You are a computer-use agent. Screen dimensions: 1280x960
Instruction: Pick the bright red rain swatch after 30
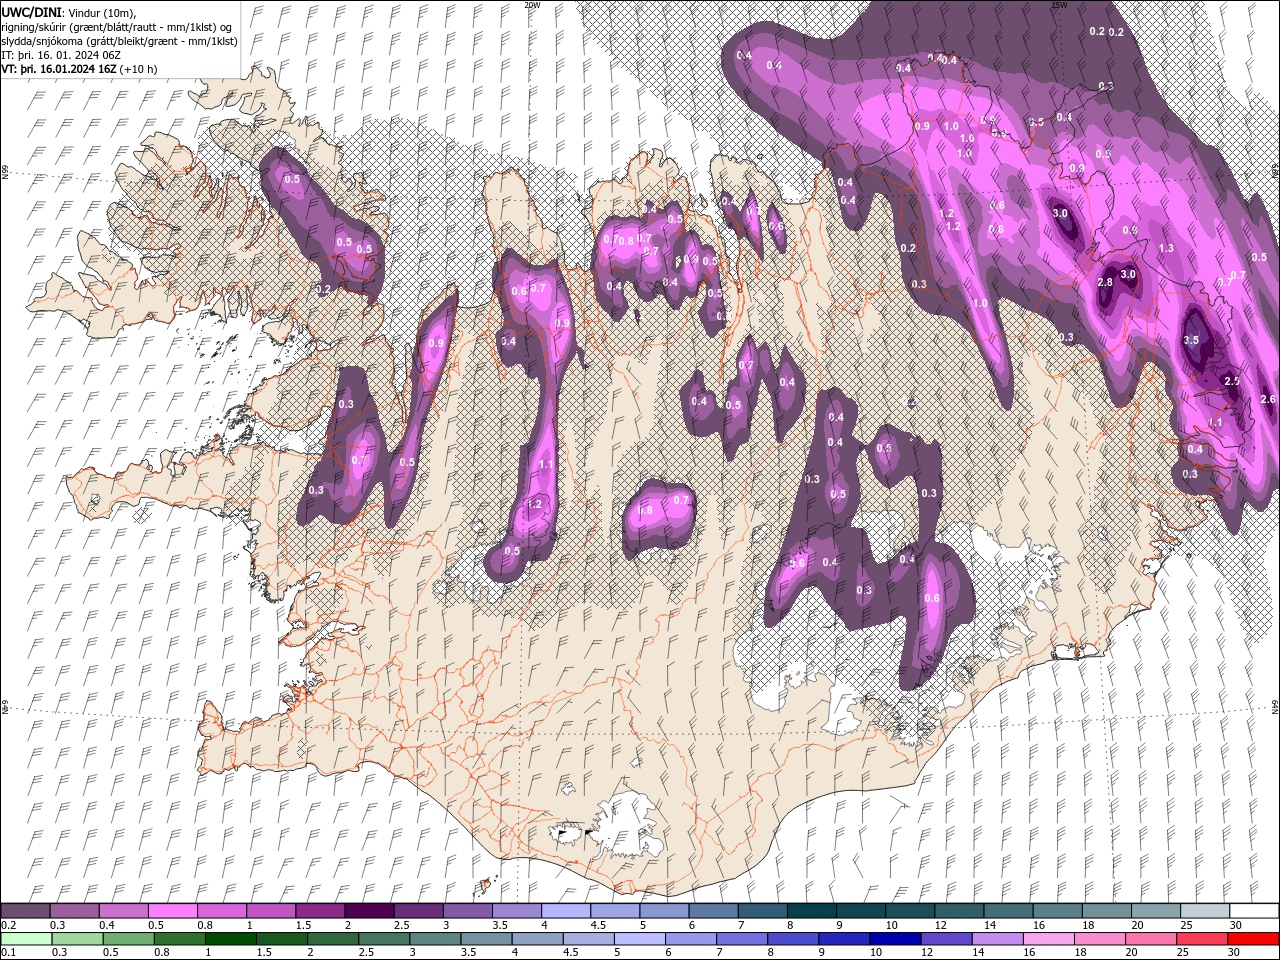tap(1254, 939)
